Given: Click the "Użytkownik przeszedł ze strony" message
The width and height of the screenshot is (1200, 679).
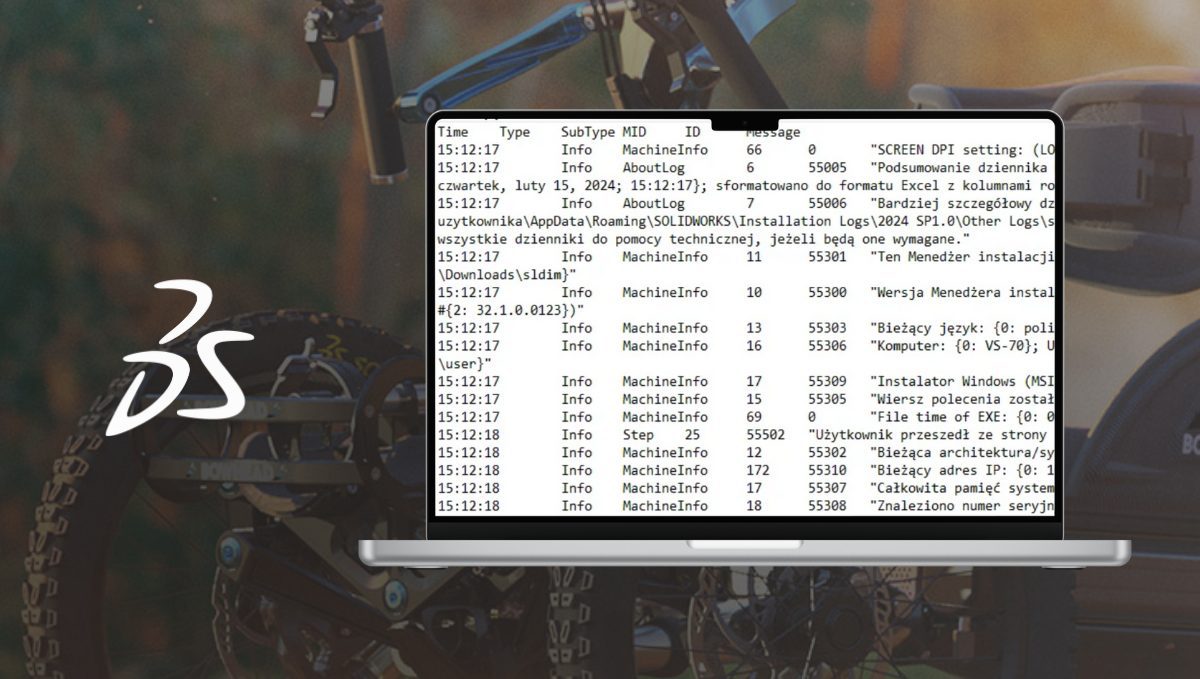Looking at the screenshot, I should [926, 435].
